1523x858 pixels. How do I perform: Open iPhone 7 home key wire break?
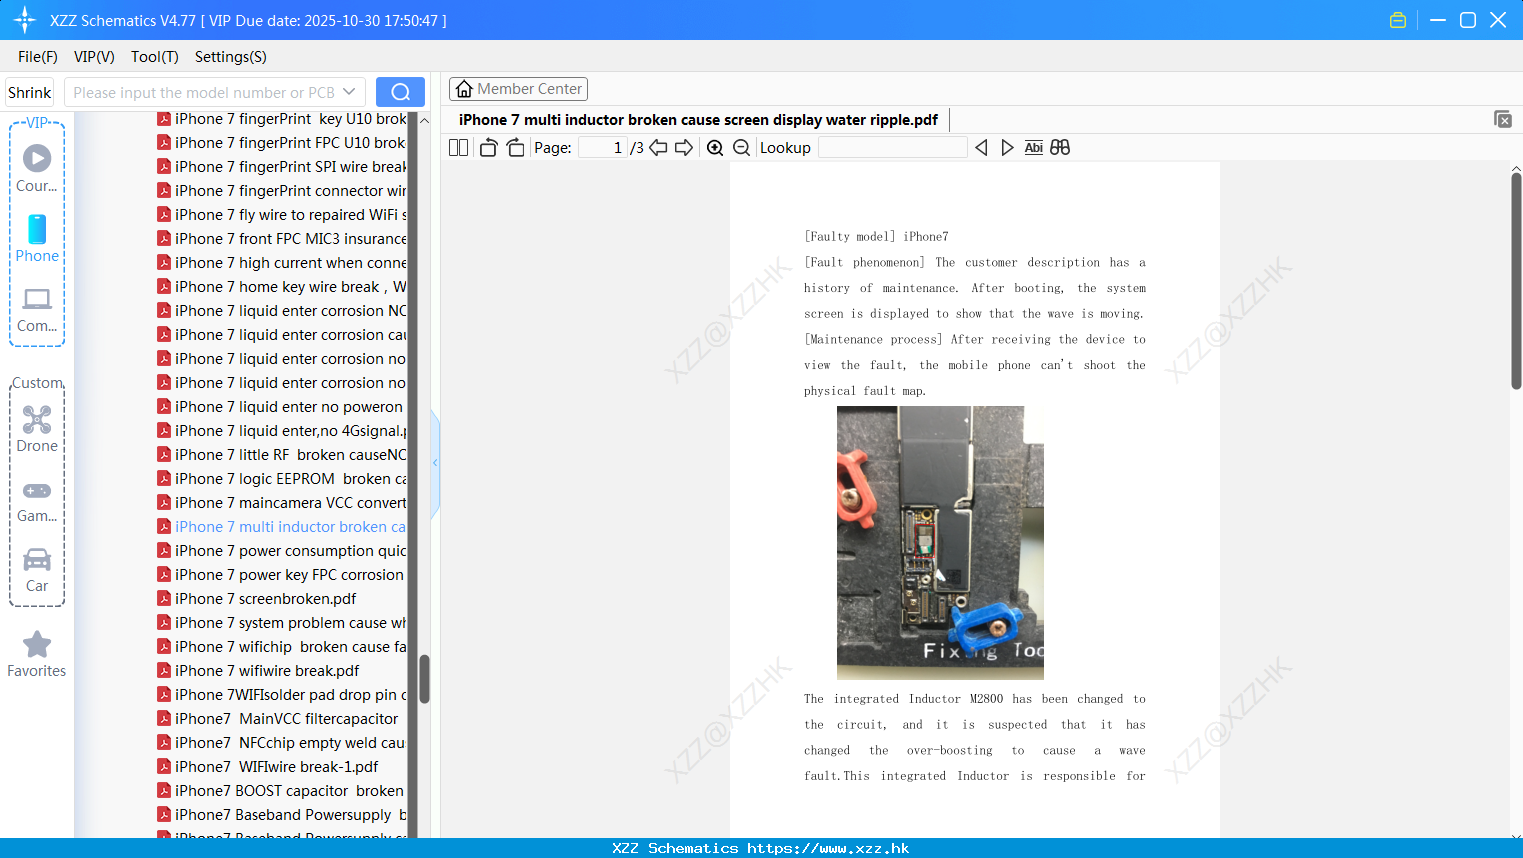tap(282, 287)
